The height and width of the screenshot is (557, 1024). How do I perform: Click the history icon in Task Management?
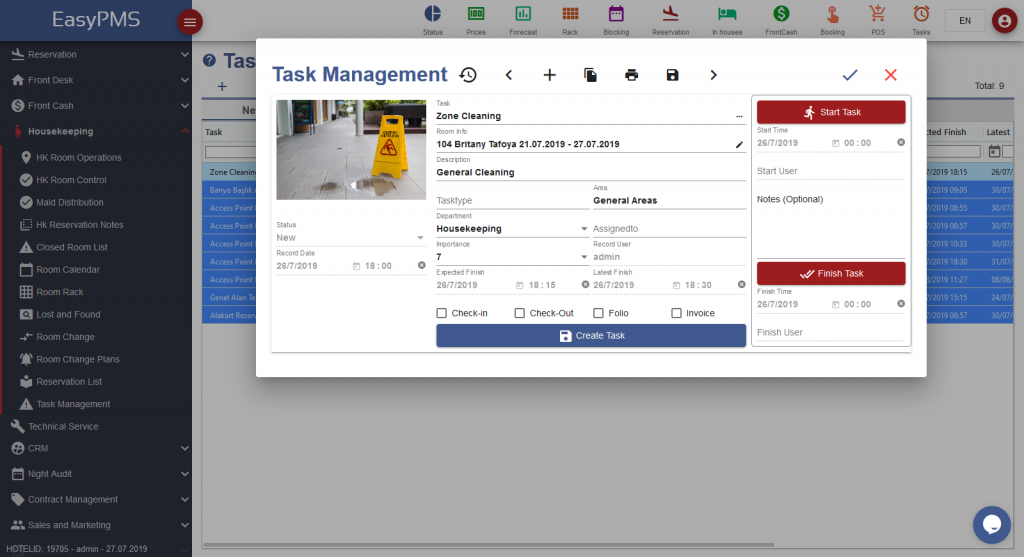pyautogui.click(x=468, y=75)
